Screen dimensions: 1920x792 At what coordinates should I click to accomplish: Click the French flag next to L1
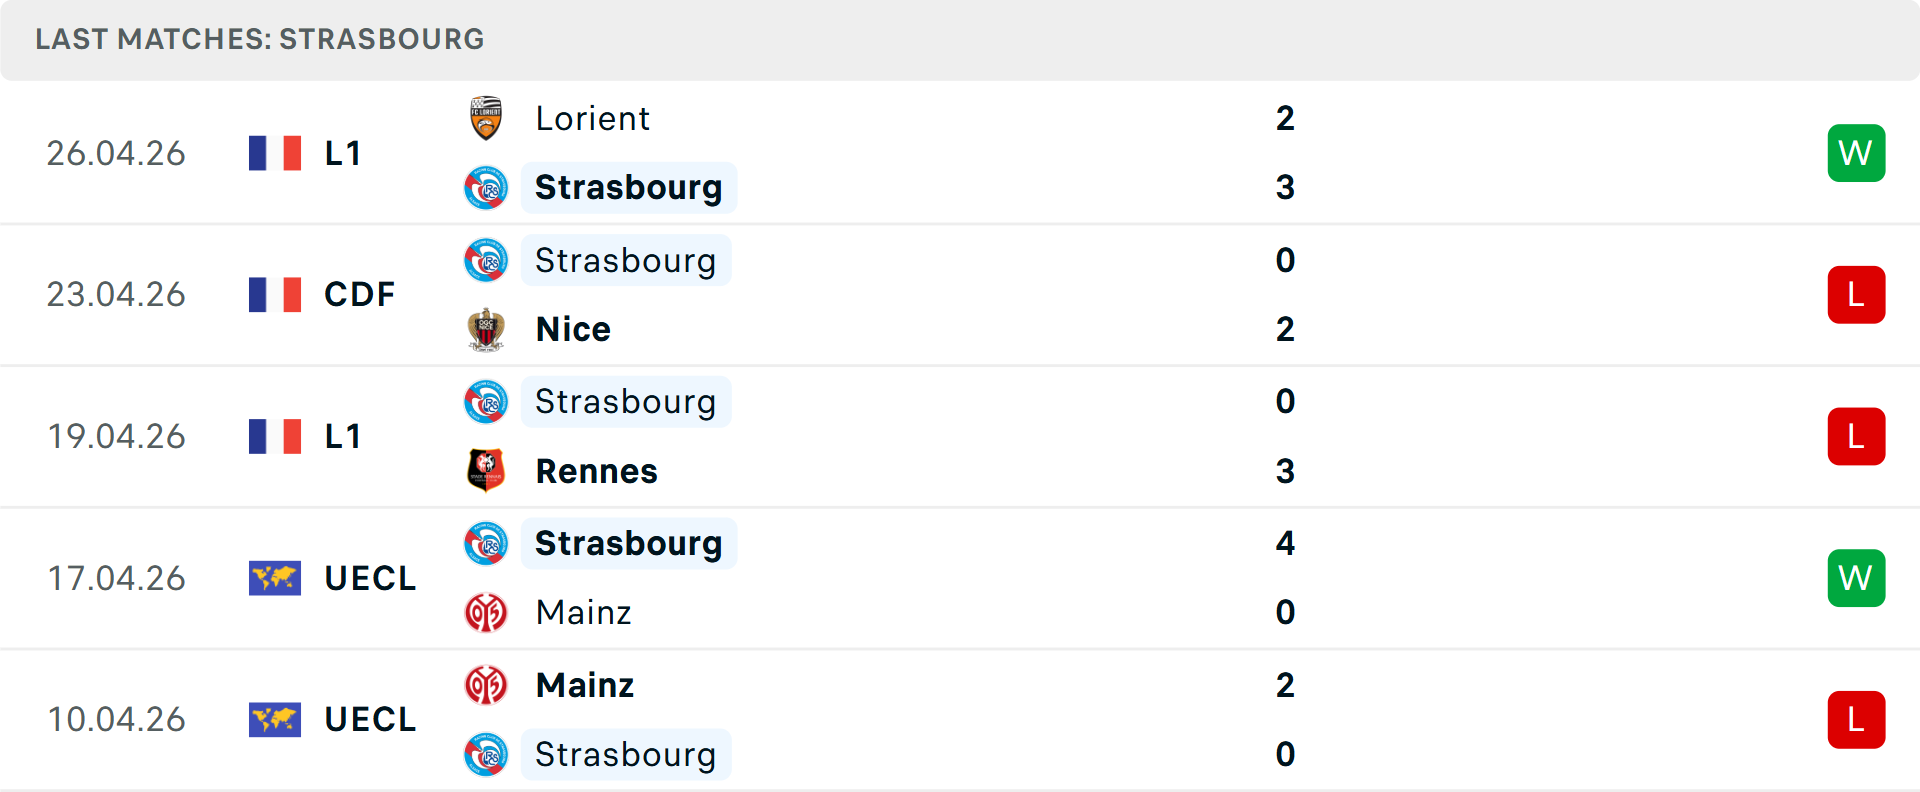pyautogui.click(x=274, y=152)
